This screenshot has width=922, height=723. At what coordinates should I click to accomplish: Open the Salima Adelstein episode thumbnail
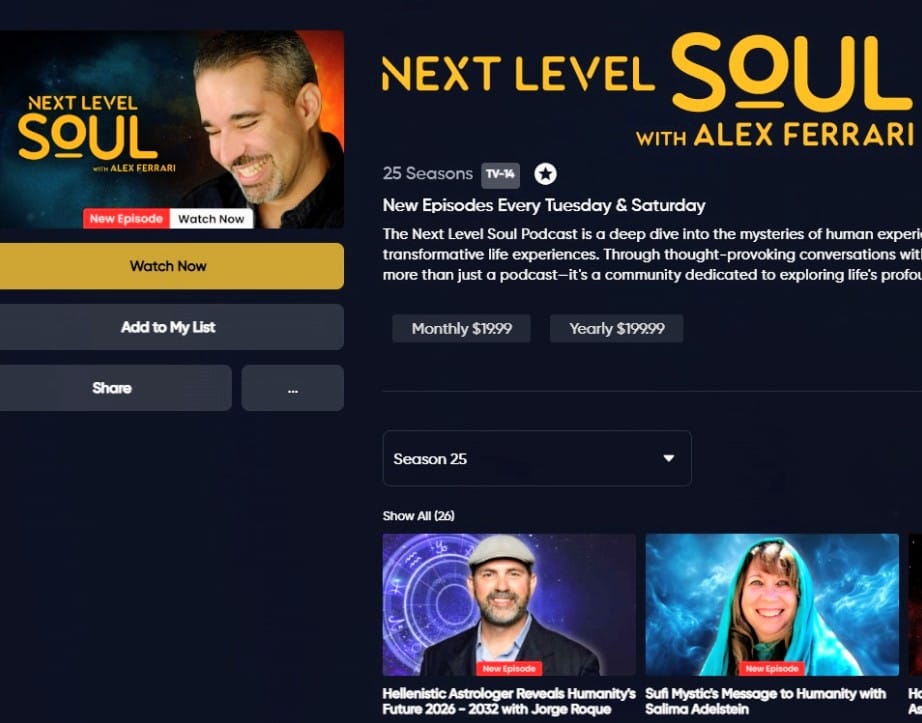point(772,605)
